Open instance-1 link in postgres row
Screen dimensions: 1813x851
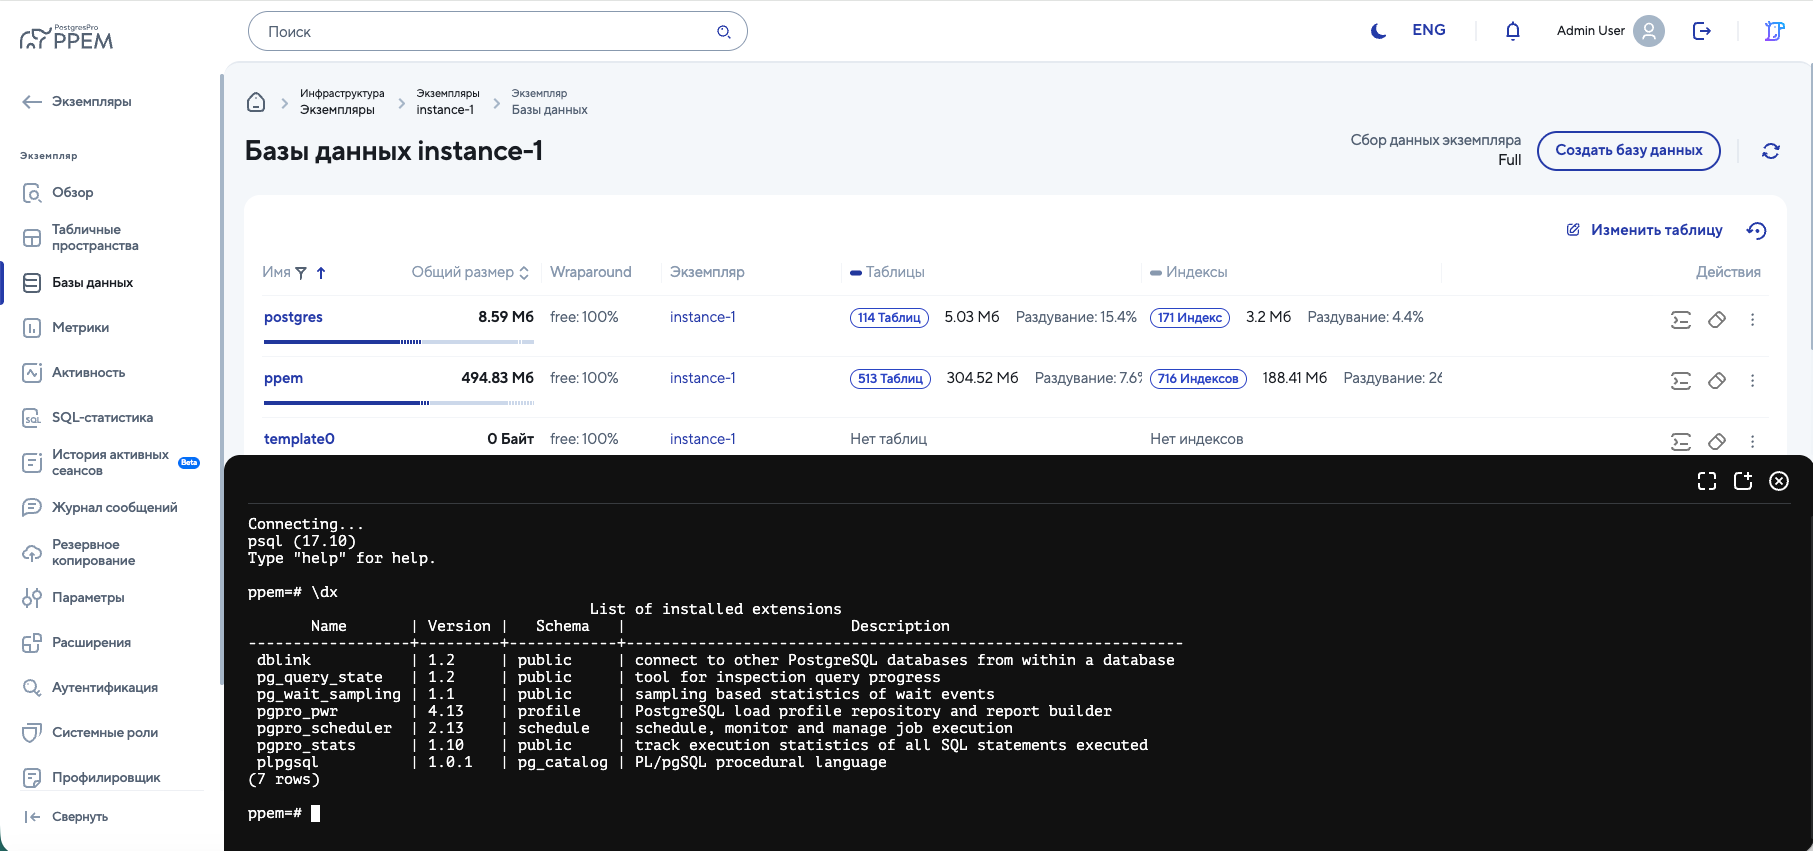[x=703, y=317]
